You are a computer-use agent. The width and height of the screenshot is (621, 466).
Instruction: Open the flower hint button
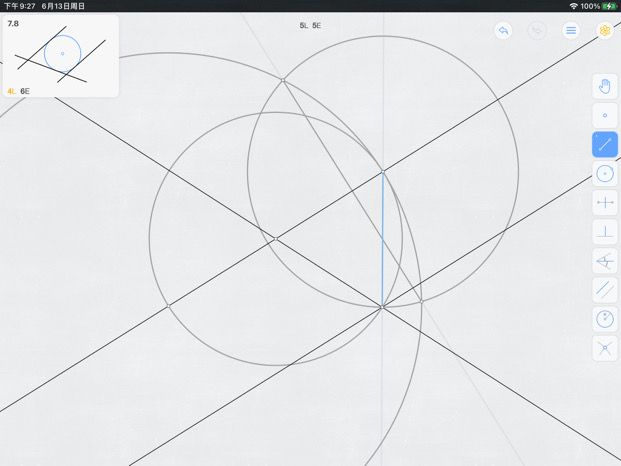coord(605,30)
